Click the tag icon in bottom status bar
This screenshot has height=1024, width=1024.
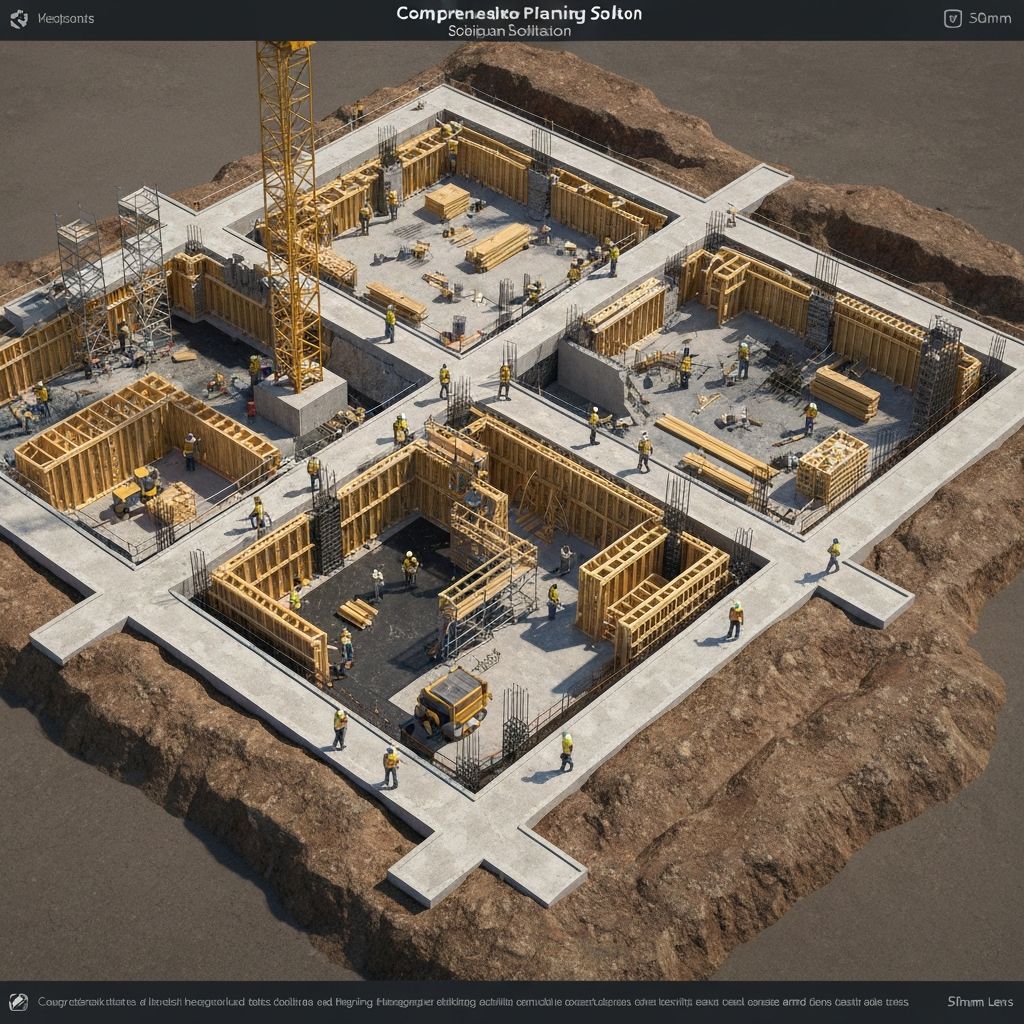18,1001
